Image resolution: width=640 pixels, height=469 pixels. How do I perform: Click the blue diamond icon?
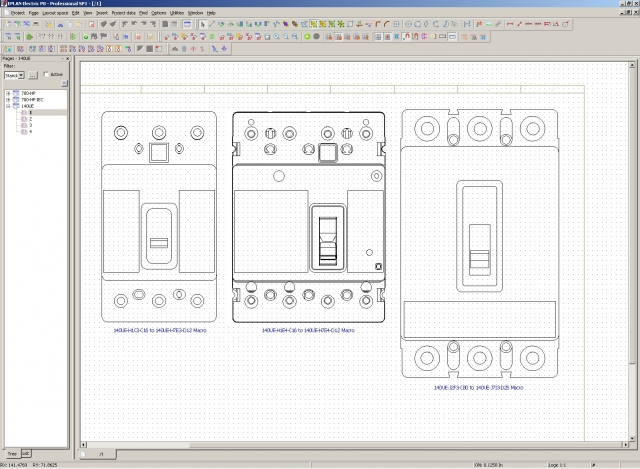click(224, 49)
